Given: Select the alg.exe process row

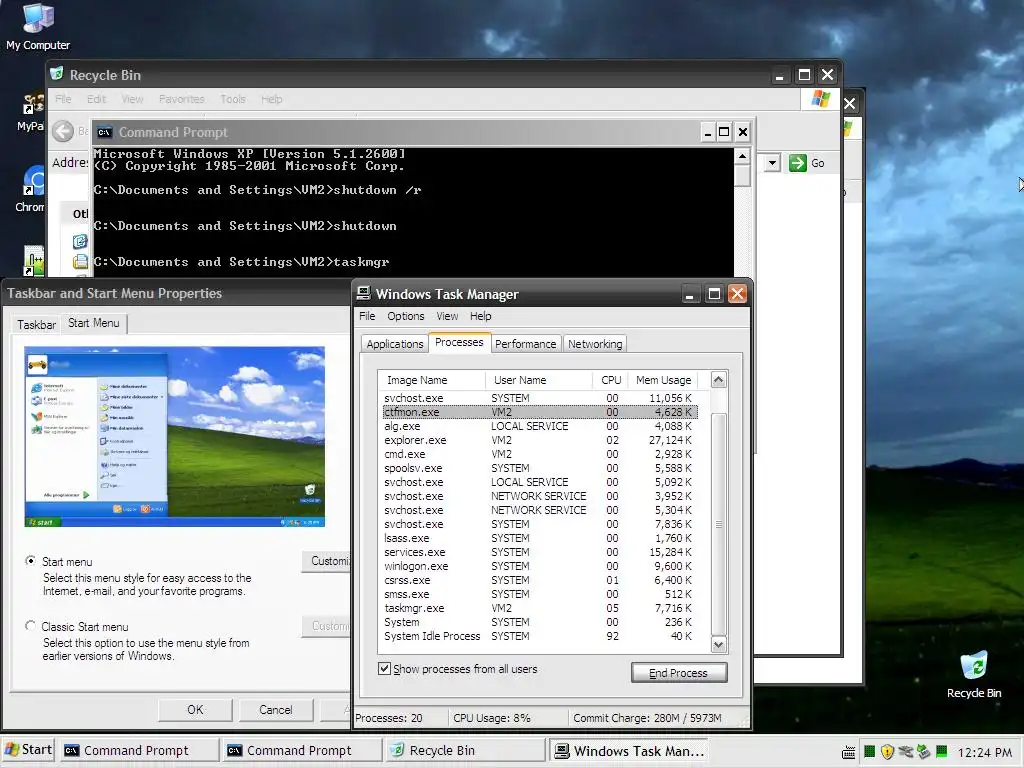Looking at the screenshot, I should tap(539, 426).
